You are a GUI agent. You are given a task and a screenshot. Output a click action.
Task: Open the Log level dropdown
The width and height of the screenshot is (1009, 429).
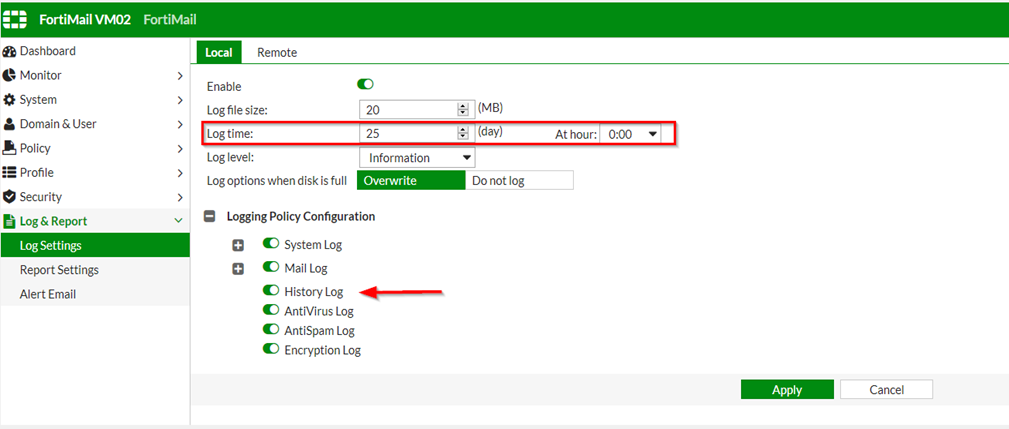click(416, 157)
